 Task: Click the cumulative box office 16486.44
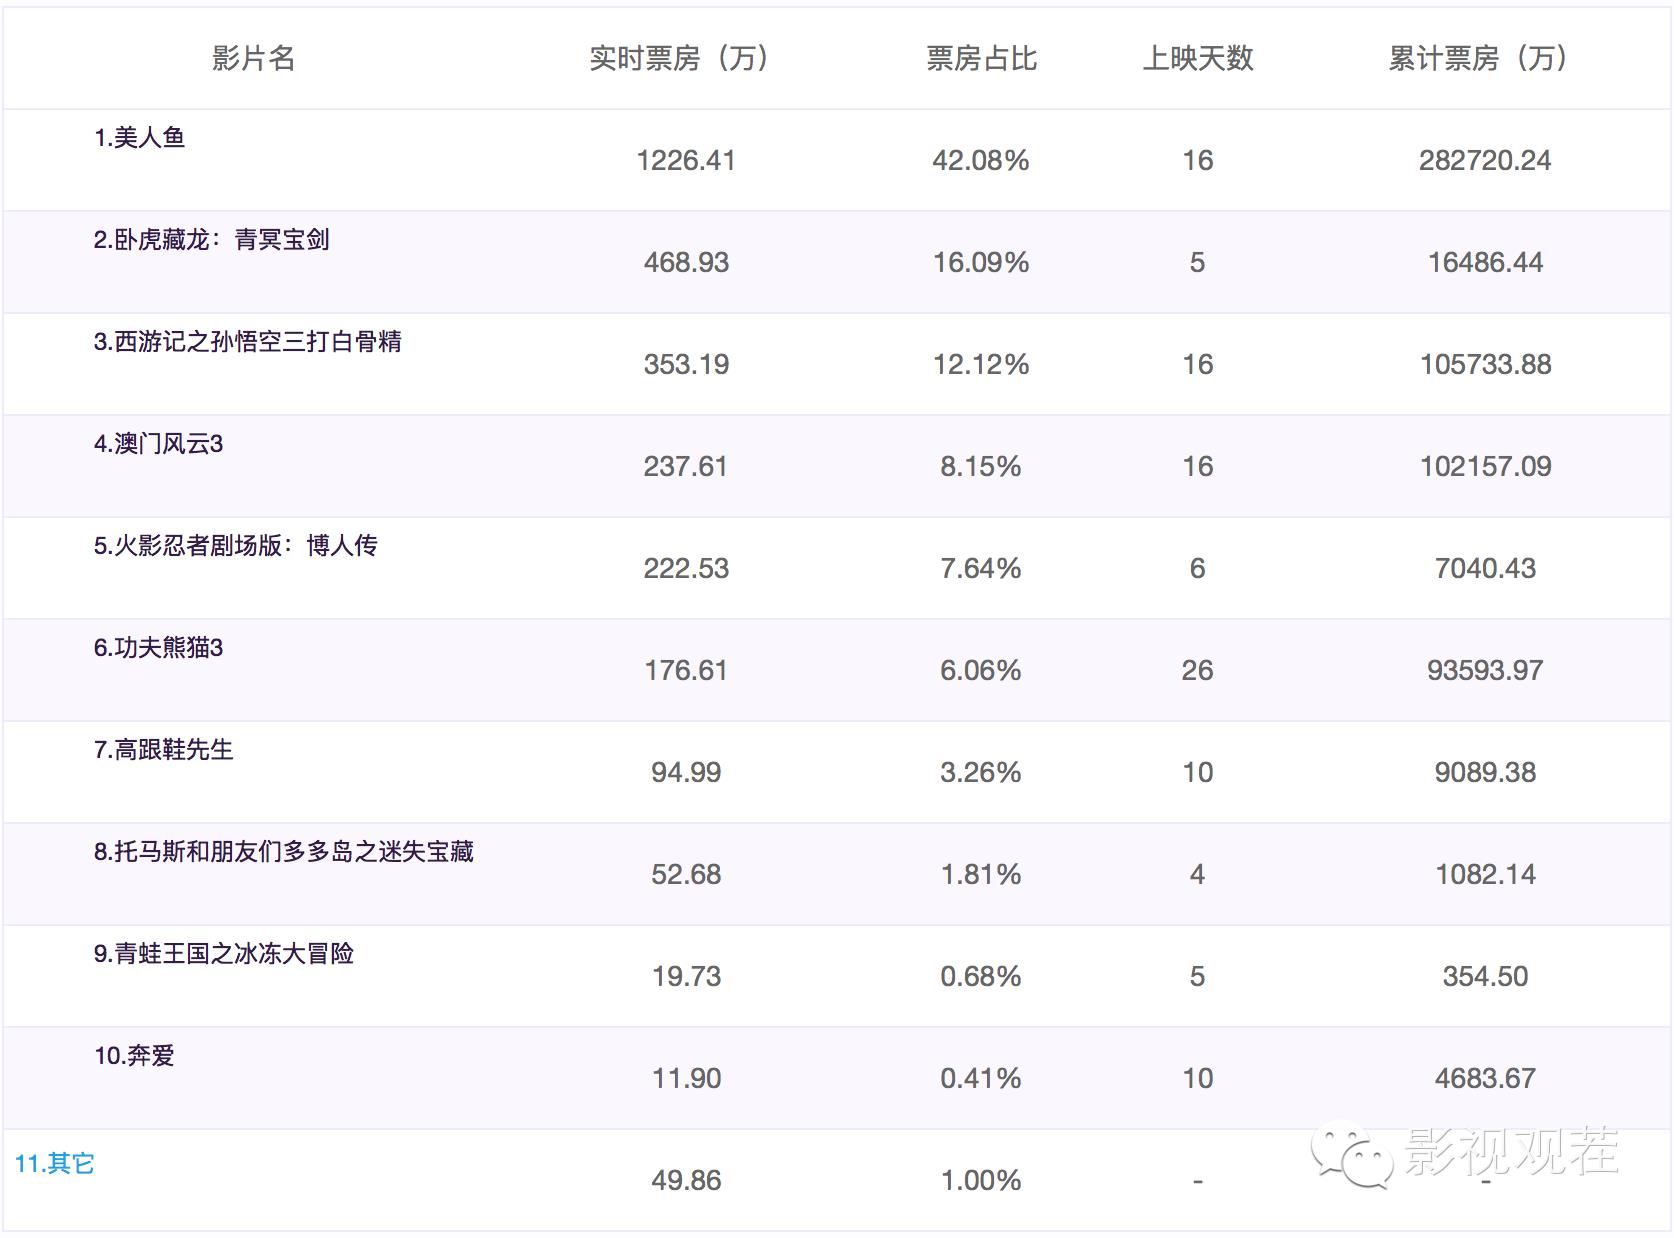tap(1485, 263)
